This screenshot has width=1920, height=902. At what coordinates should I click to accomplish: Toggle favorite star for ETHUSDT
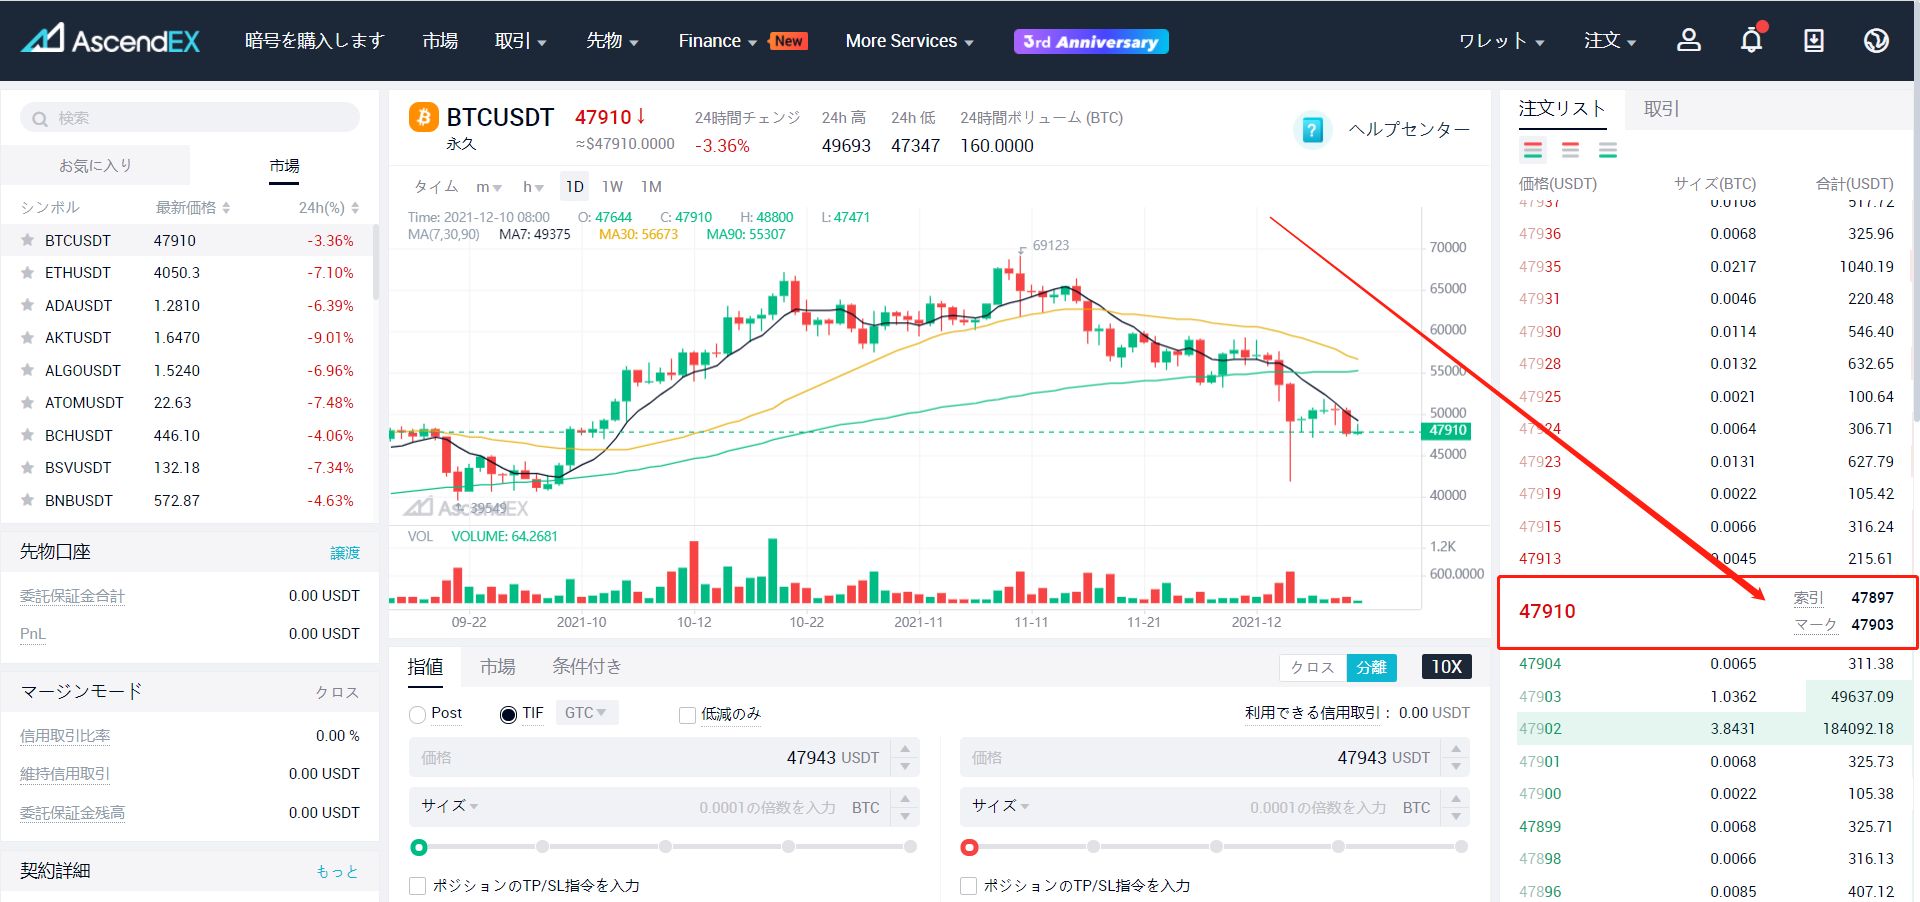coord(27,272)
